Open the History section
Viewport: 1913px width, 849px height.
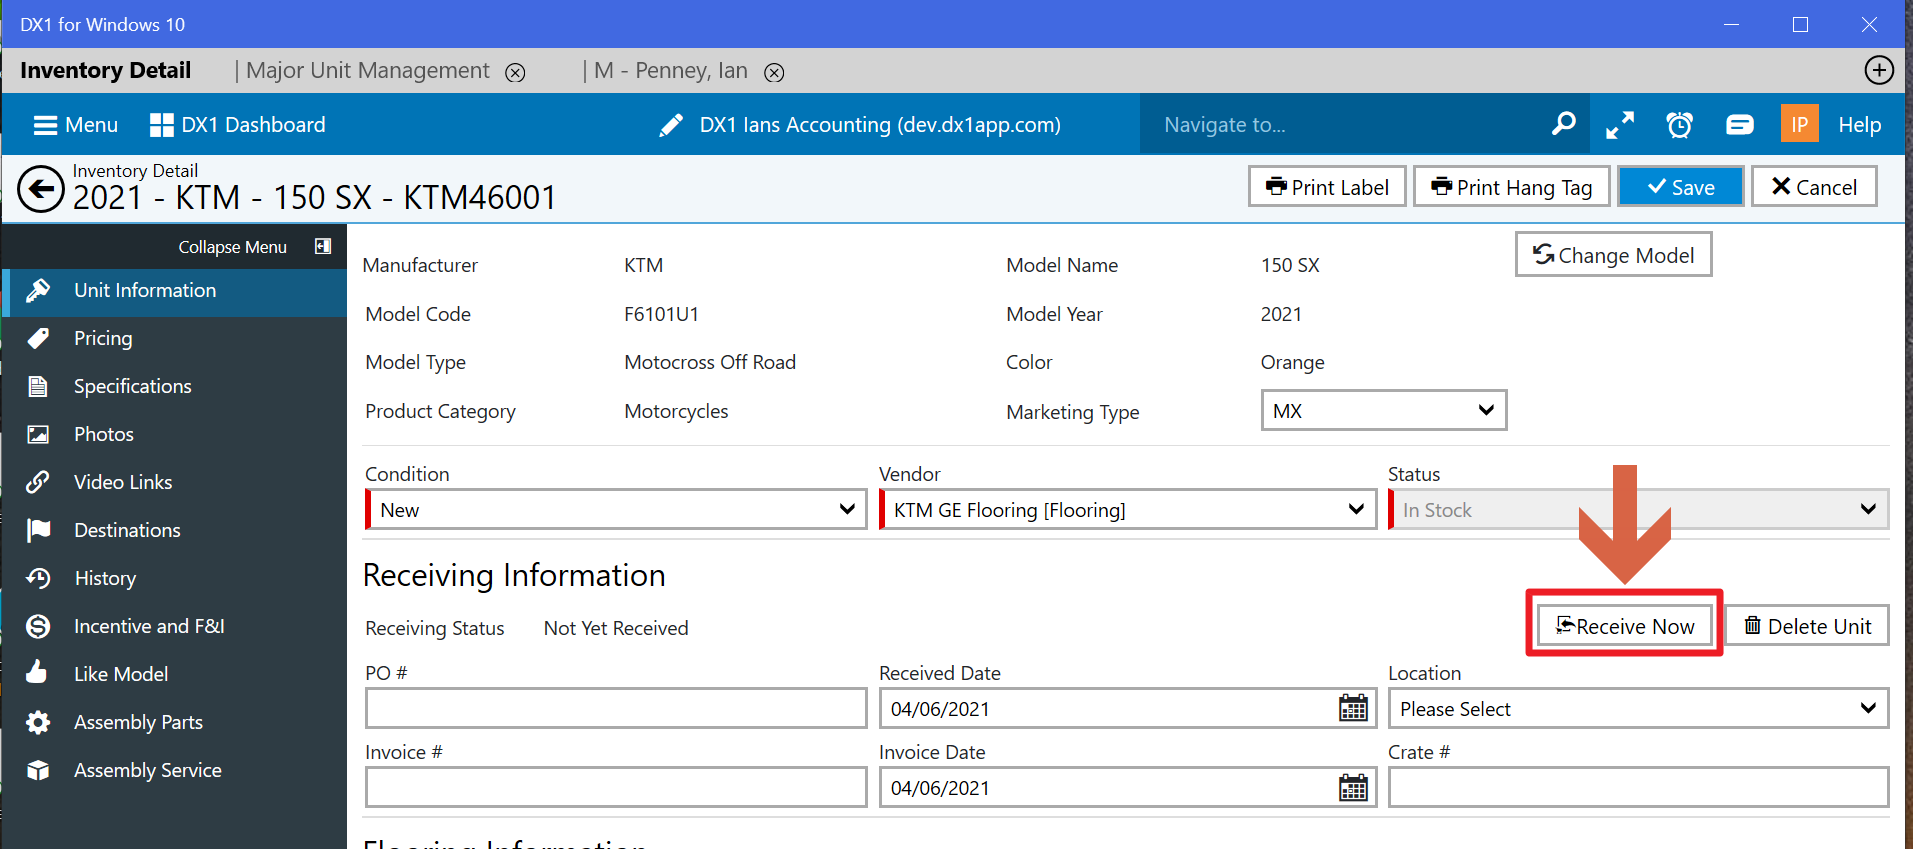pos(175,578)
